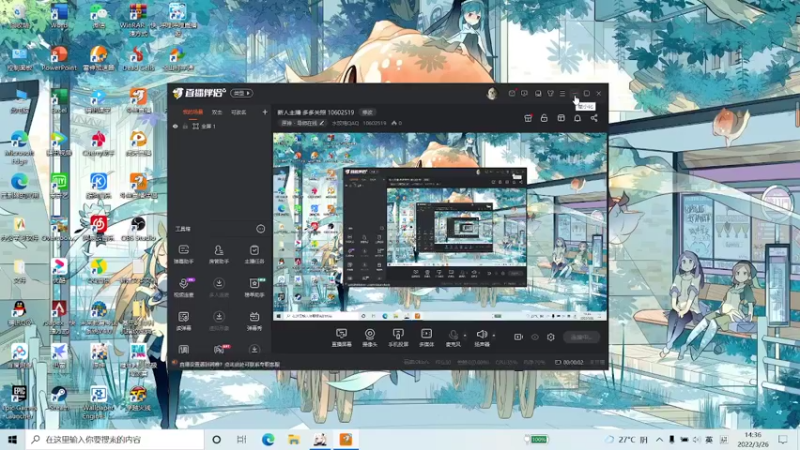Open the skin shirt icon in title bar

click(x=551, y=93)
